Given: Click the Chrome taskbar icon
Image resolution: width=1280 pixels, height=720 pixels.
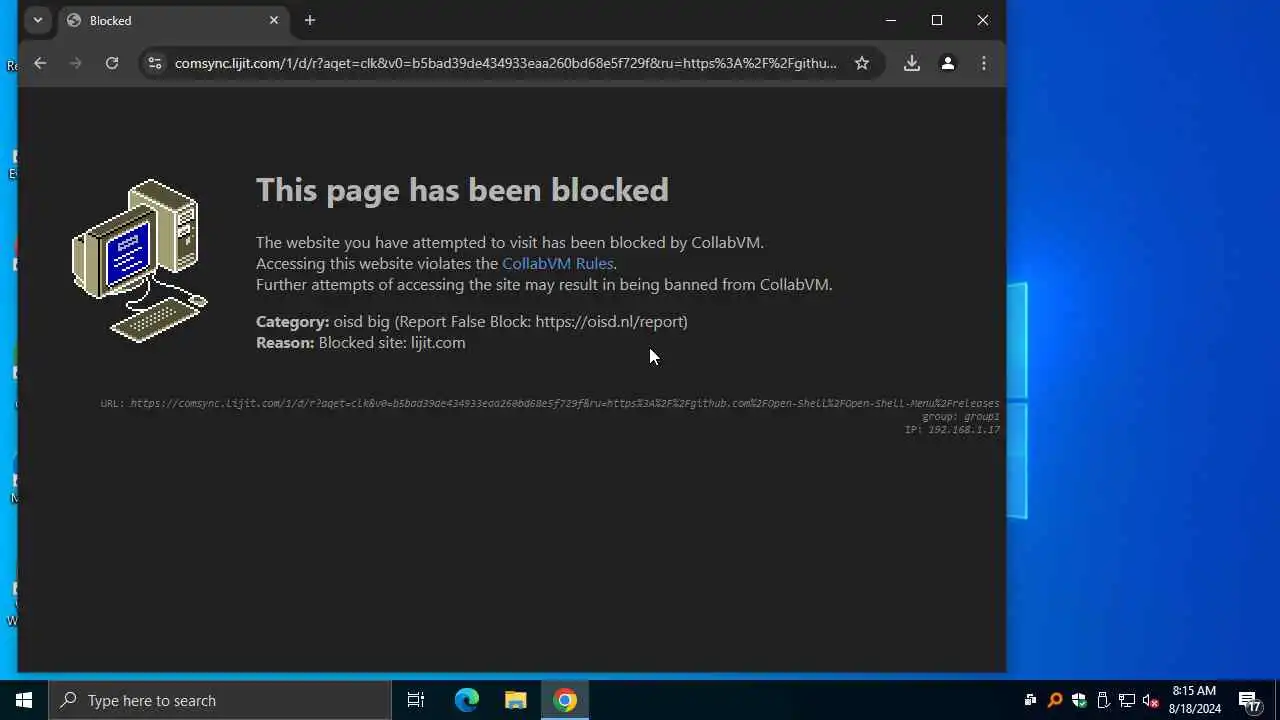Looking at the screenshot, I should [x=565, y=700].
